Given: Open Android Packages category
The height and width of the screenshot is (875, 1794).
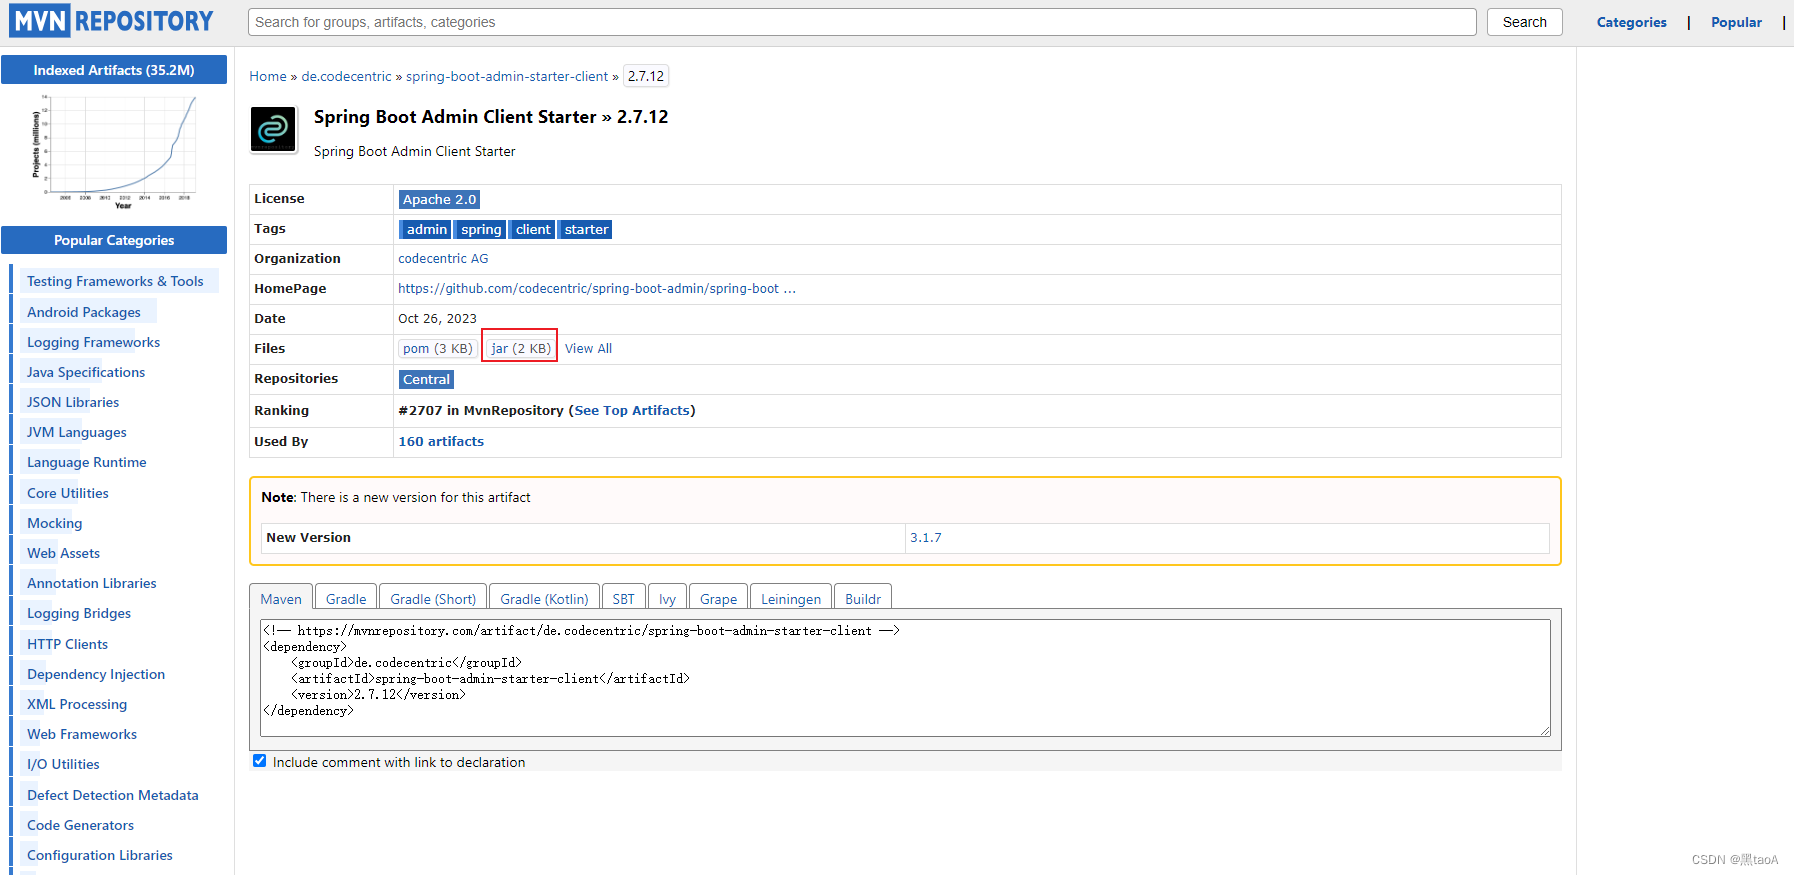Looking at the screenshot, I should click(x=84, y=312).
